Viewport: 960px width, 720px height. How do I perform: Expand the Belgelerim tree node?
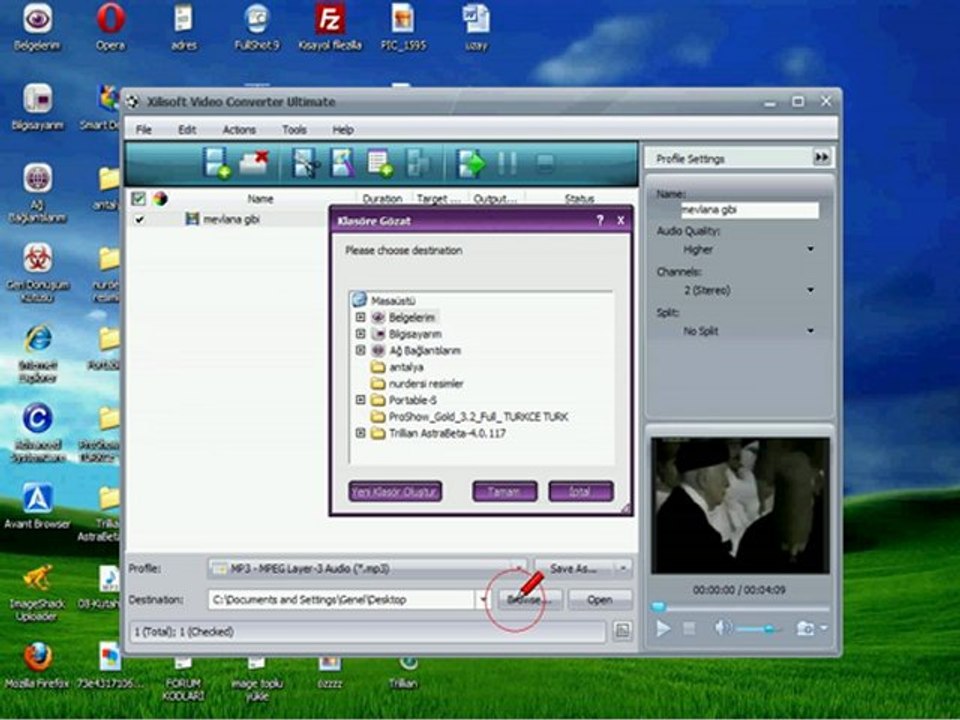point(360,317)
